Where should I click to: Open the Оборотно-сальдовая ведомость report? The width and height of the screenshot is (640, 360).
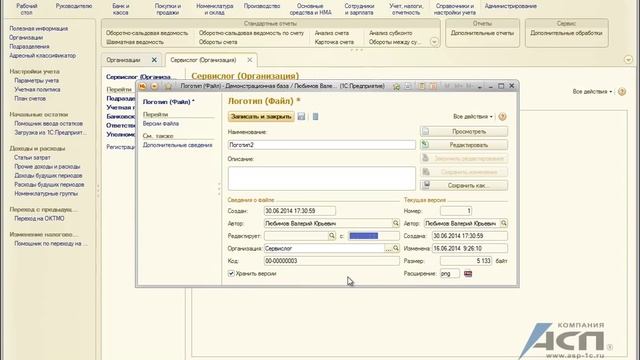[147, 33]
